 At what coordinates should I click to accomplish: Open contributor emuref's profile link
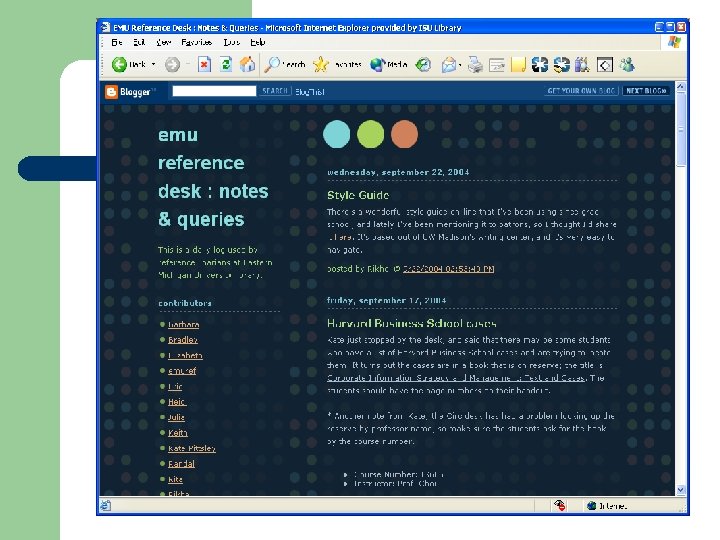[x=182, y=371]
